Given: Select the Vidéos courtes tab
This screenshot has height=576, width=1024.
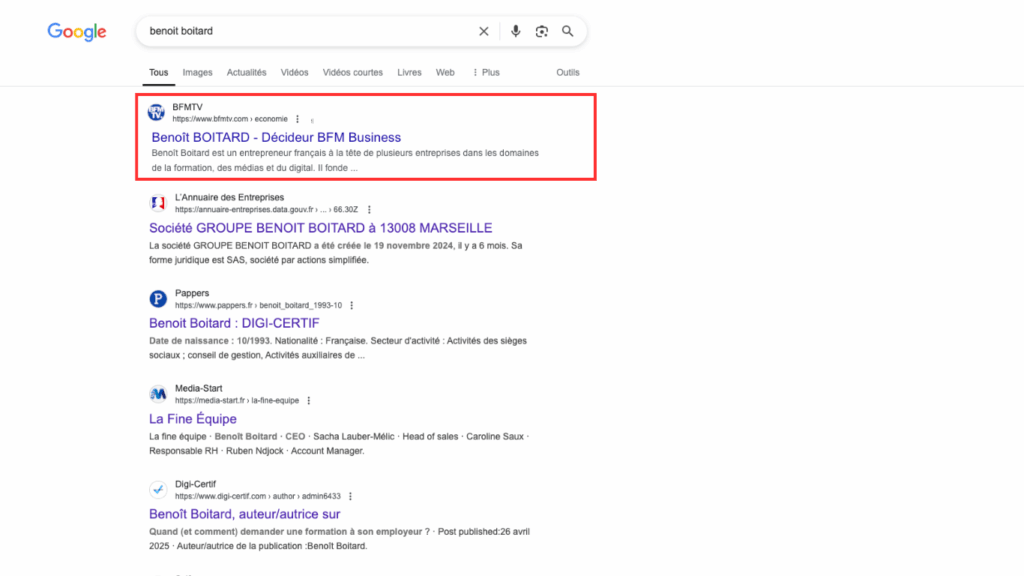Looking at the screenshot, I should (x=352, y=72).
